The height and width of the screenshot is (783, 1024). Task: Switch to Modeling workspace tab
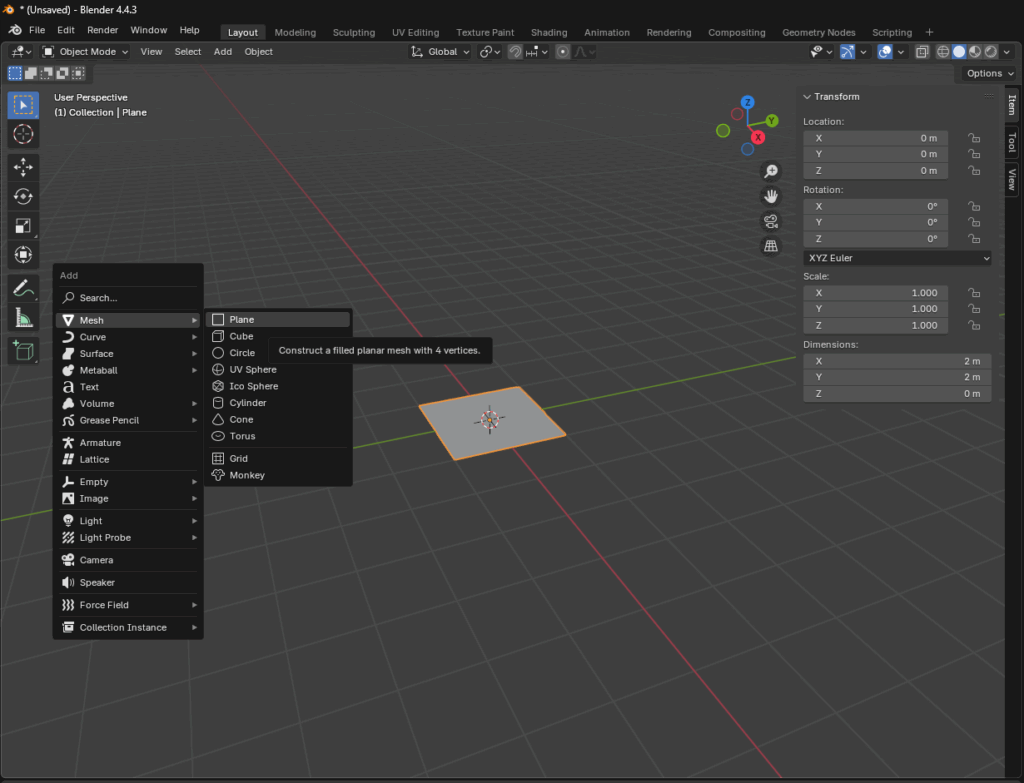pyautogui.click(x=295, y=32)
